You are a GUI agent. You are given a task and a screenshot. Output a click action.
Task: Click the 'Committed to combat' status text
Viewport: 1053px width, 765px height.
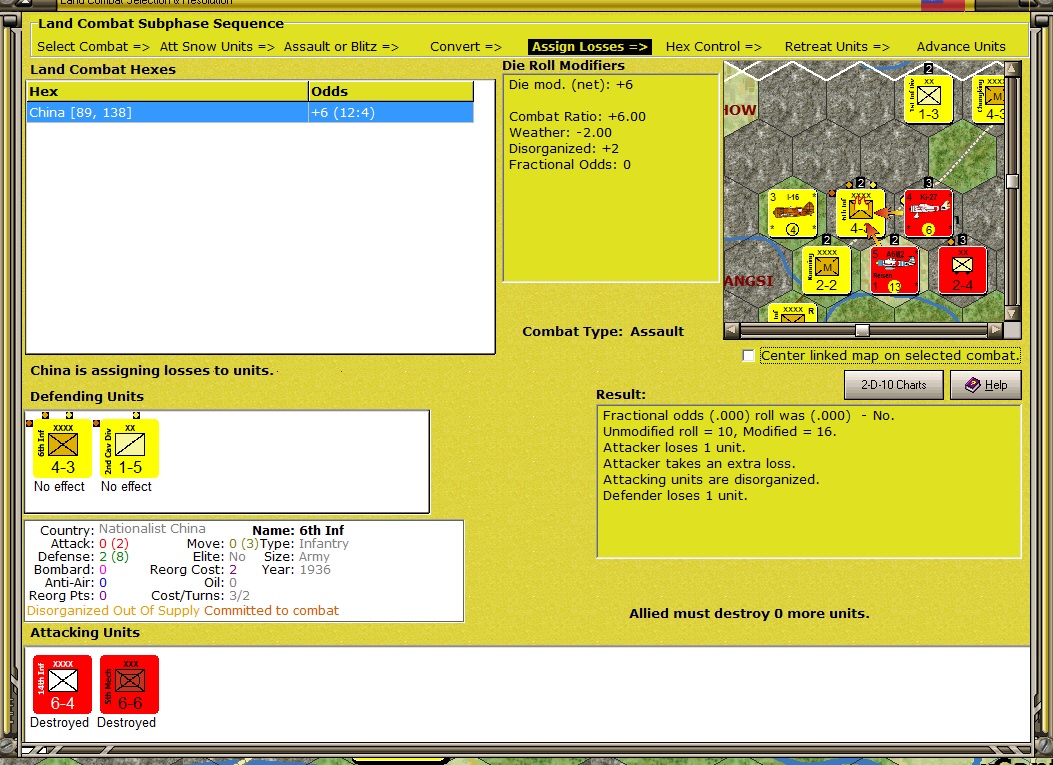(x=271, y=611)
